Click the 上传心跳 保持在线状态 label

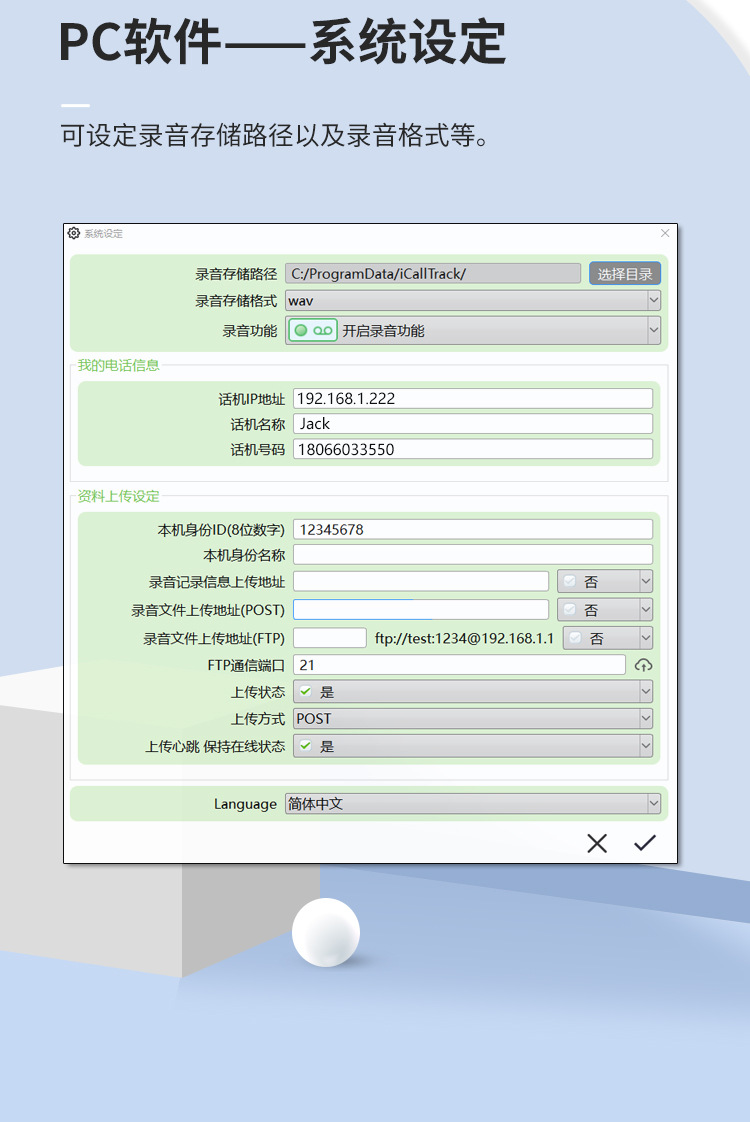point(215,747)
